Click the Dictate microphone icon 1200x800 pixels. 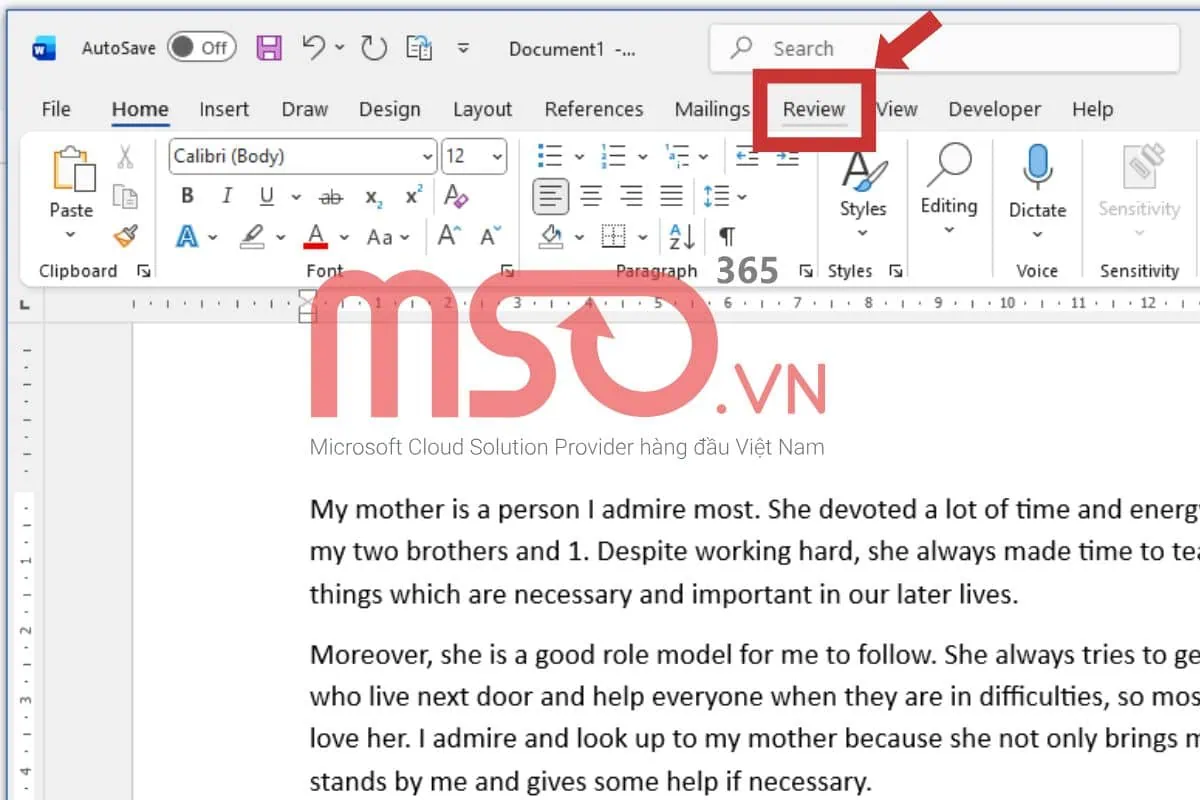click(x=1037, y=170)
